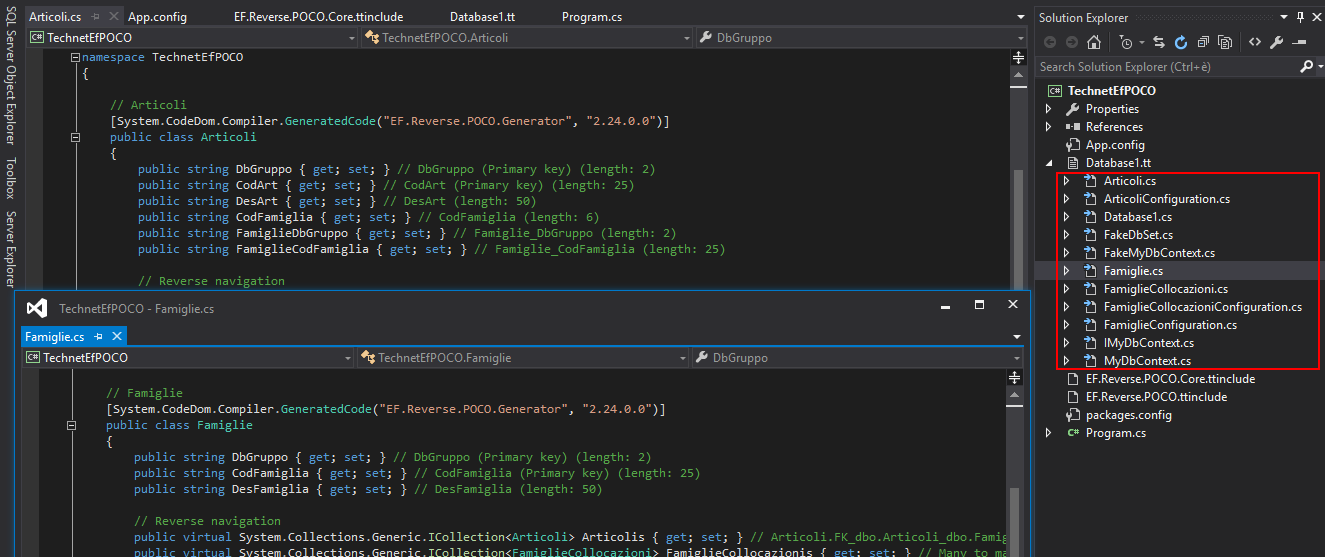The width and height of the screenshot is (1325, 557).
Task: Switch to the Program.cs tab
Action: point(591,17)
